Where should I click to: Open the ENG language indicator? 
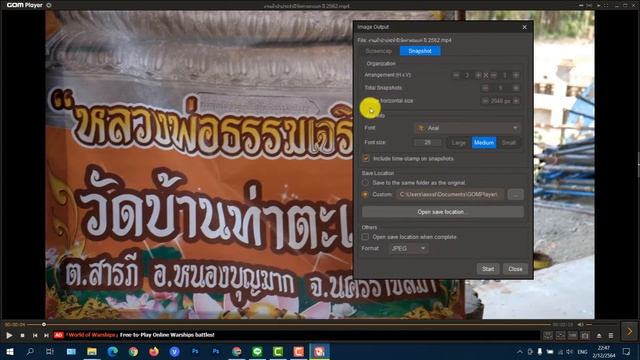(582, 352)
